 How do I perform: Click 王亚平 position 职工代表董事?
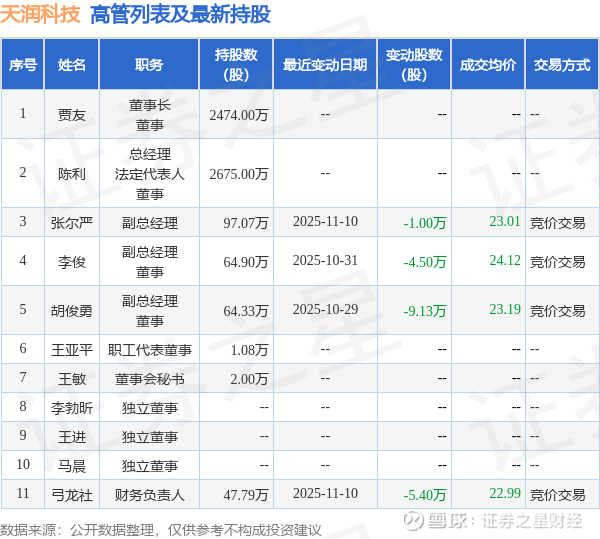point(149,350)
